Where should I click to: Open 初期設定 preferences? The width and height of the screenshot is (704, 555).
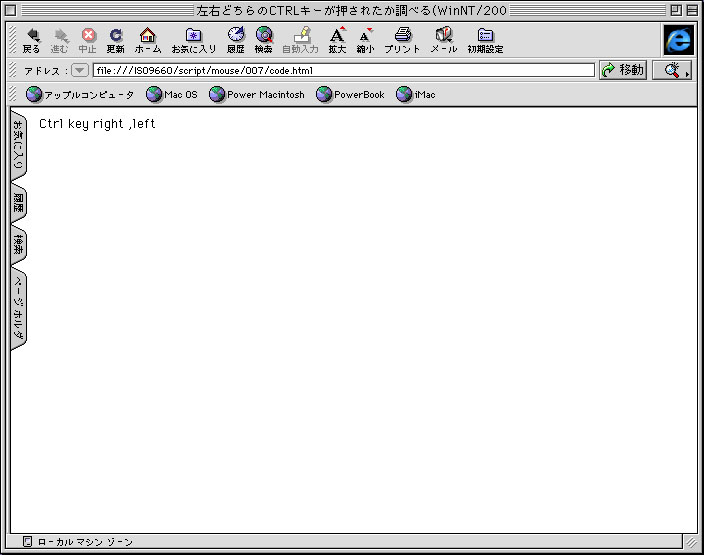485,40
